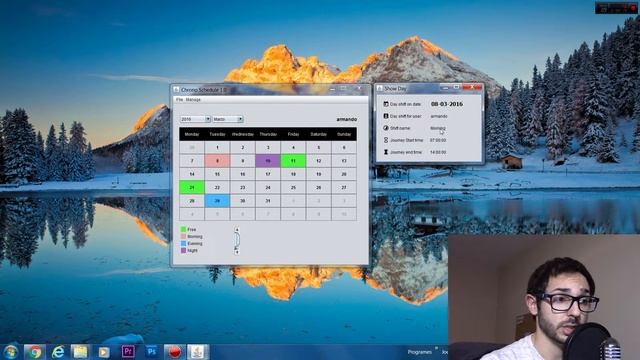640x360 pixels.
Task: Click the legend scrollbar up arrow
Action: tap(237, 230)
